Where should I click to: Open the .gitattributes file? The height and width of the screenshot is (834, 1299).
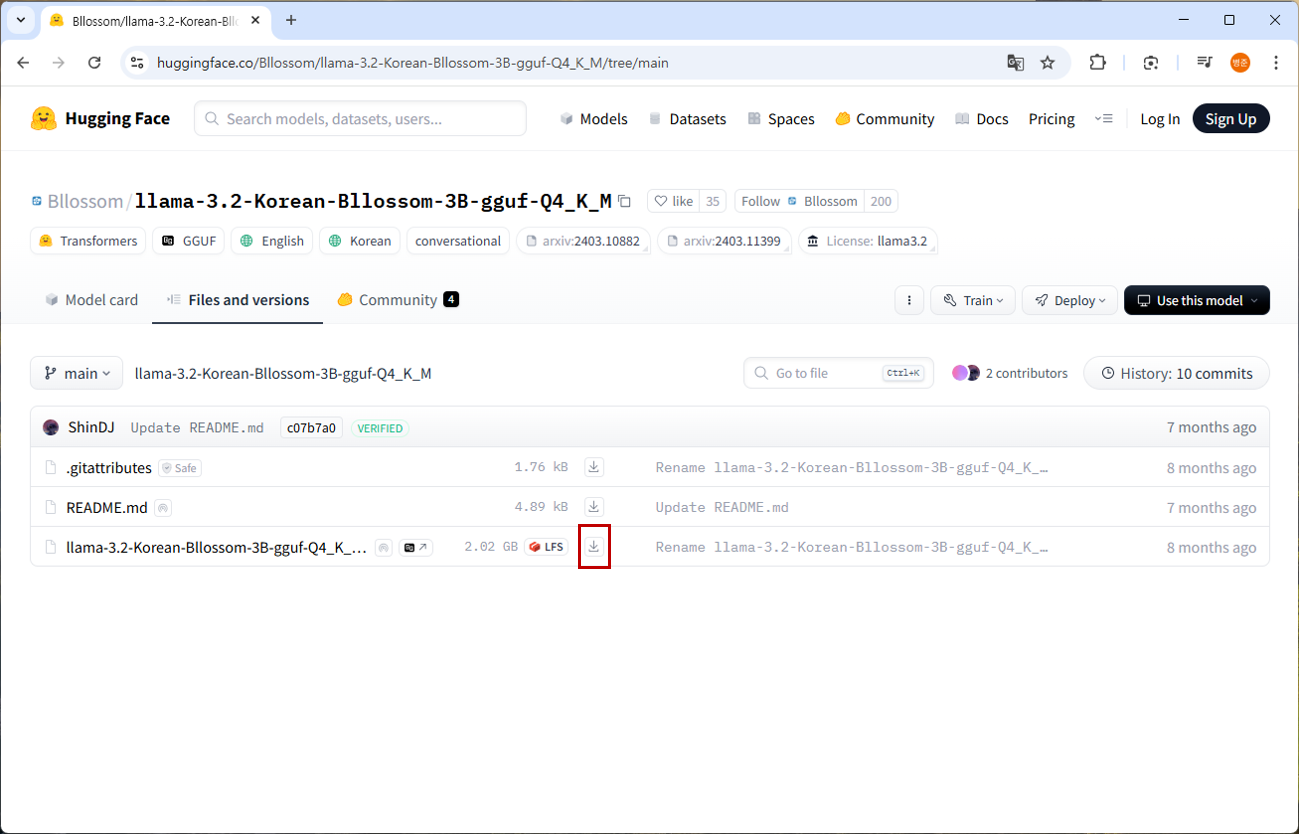pos(109,468)
